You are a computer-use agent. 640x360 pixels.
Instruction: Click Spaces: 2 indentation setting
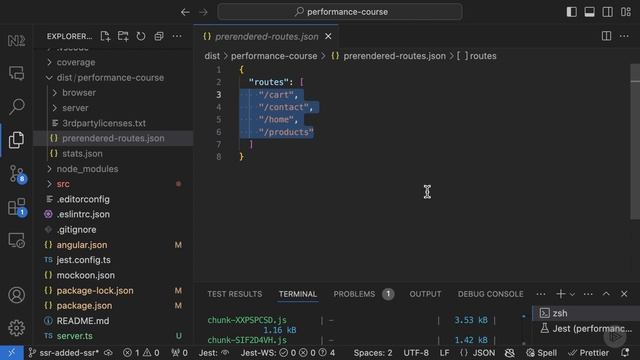[373, 353]
